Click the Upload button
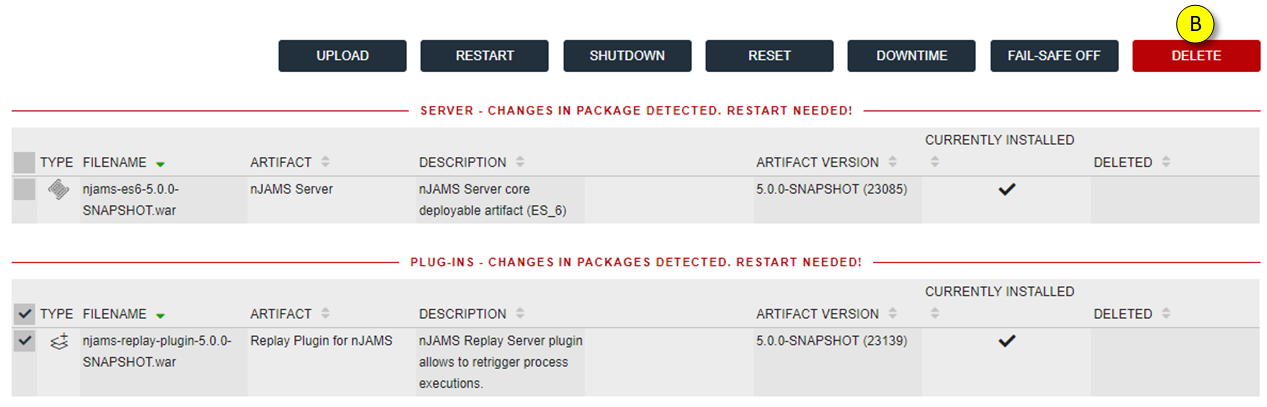The height and width of the screenshot is (407, 1267). click(x=342, y=56)
